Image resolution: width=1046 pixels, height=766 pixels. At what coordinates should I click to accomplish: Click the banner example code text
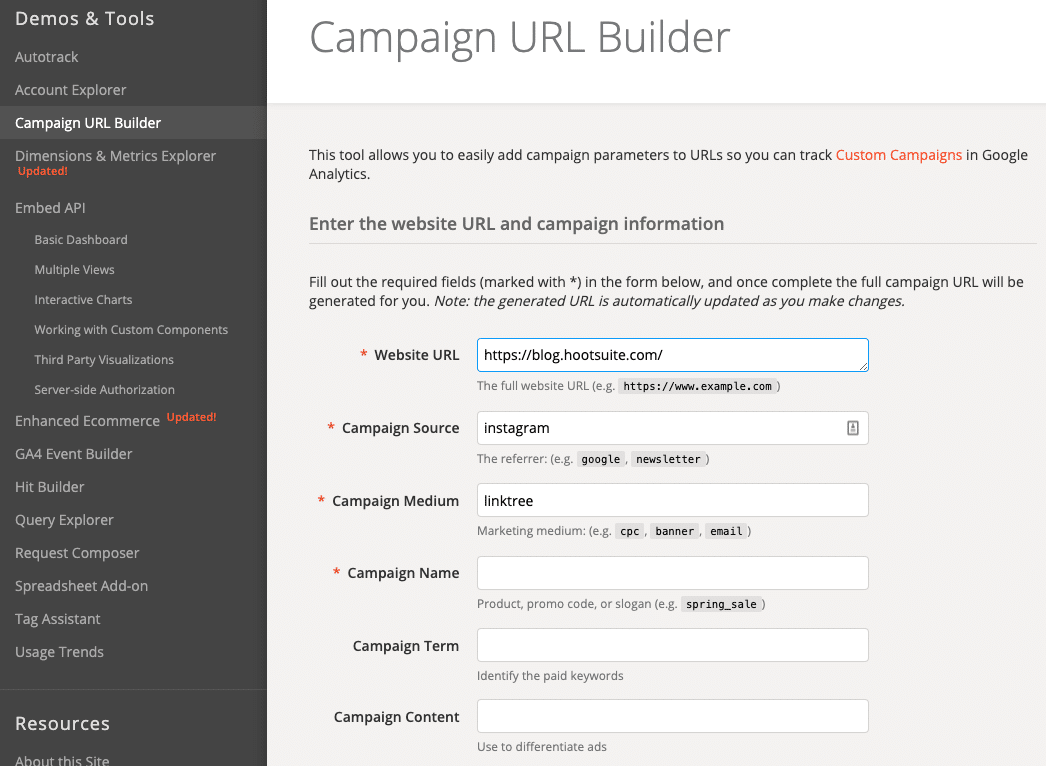674,531
